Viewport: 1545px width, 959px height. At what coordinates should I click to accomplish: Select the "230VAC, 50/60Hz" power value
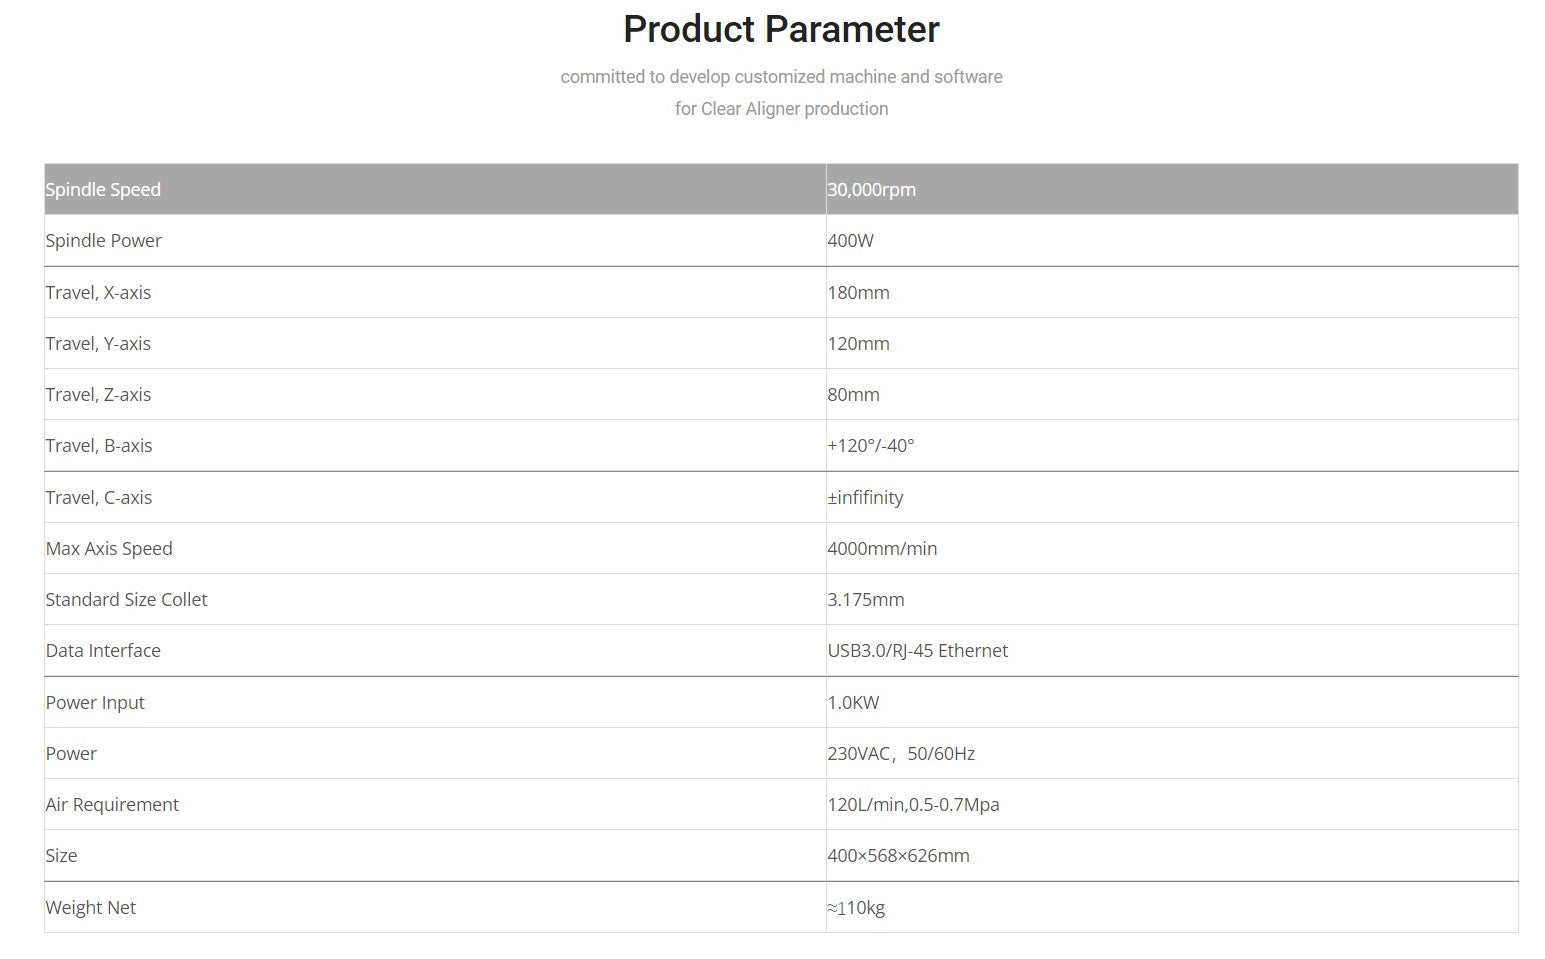tap(900, 754)
